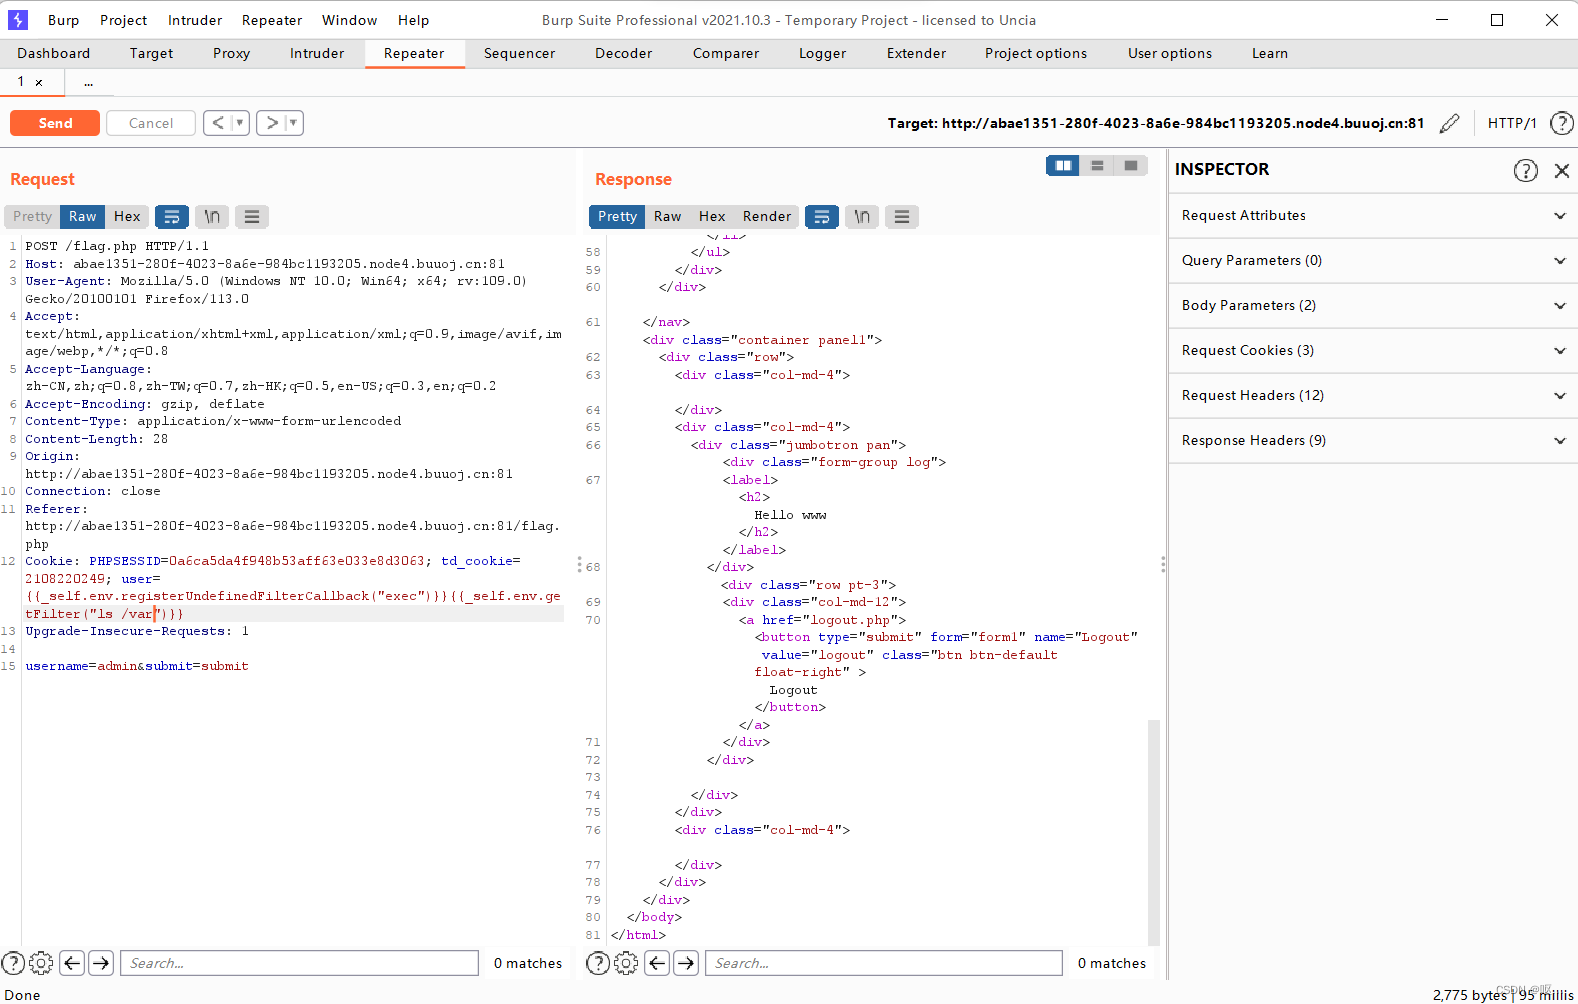Open the Learn tab

1269,53
